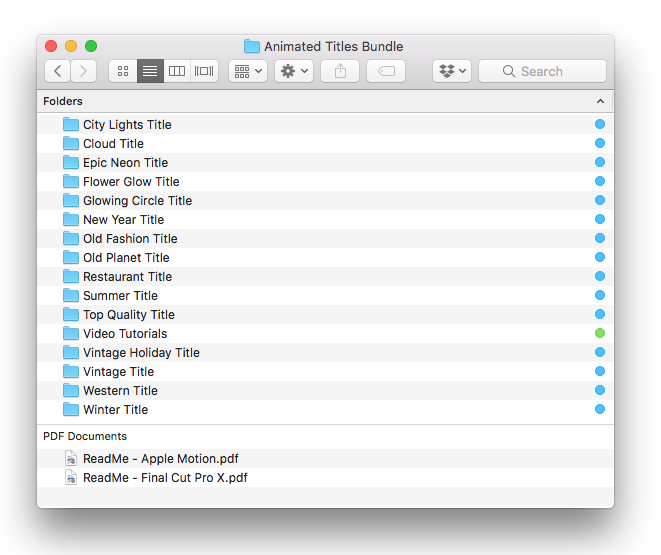Click the Glowing Circle Title name

137,201
